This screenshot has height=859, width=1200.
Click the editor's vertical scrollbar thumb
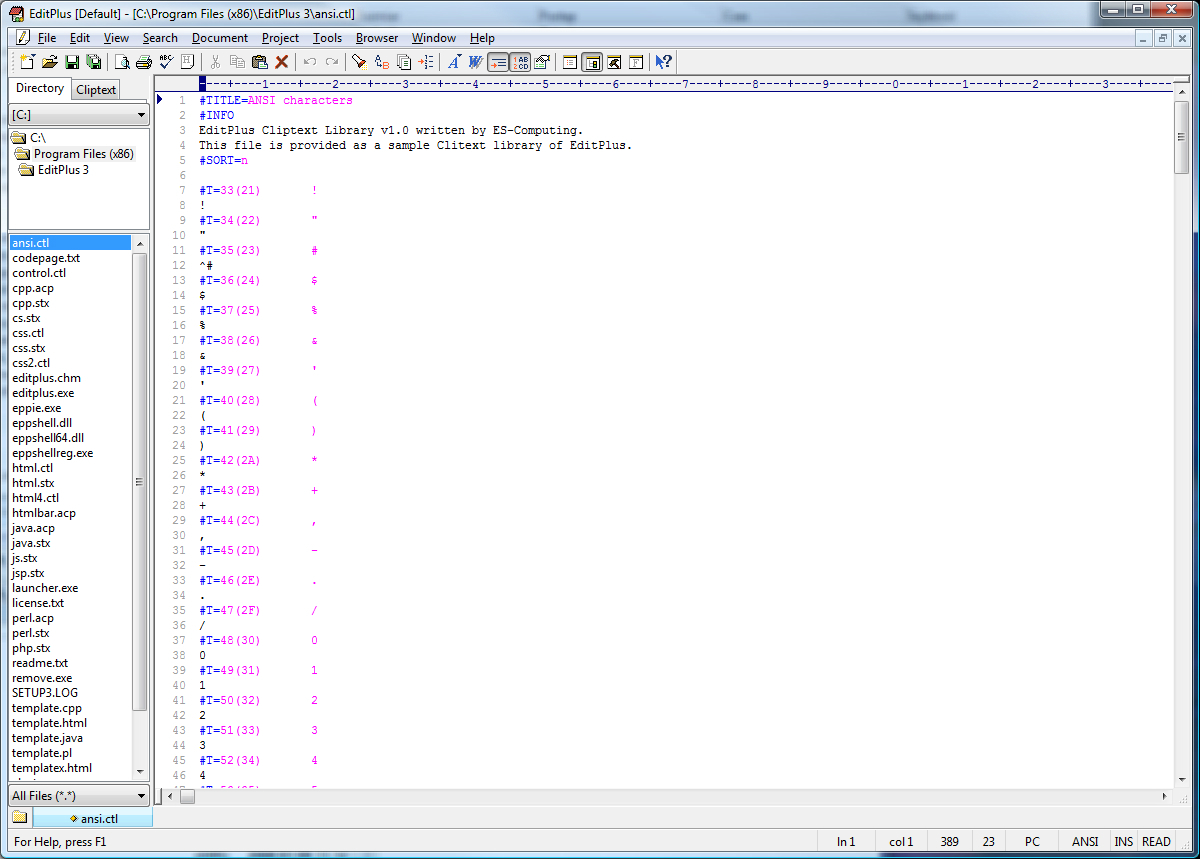coord(1181,137)
